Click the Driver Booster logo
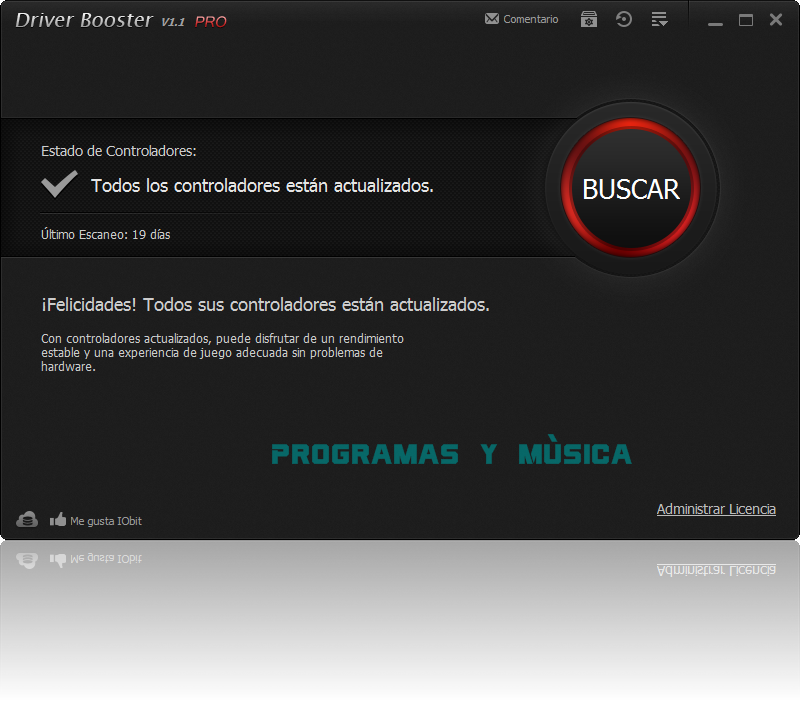The width and height of the screenshot is (800, 702). click(85, 19)
